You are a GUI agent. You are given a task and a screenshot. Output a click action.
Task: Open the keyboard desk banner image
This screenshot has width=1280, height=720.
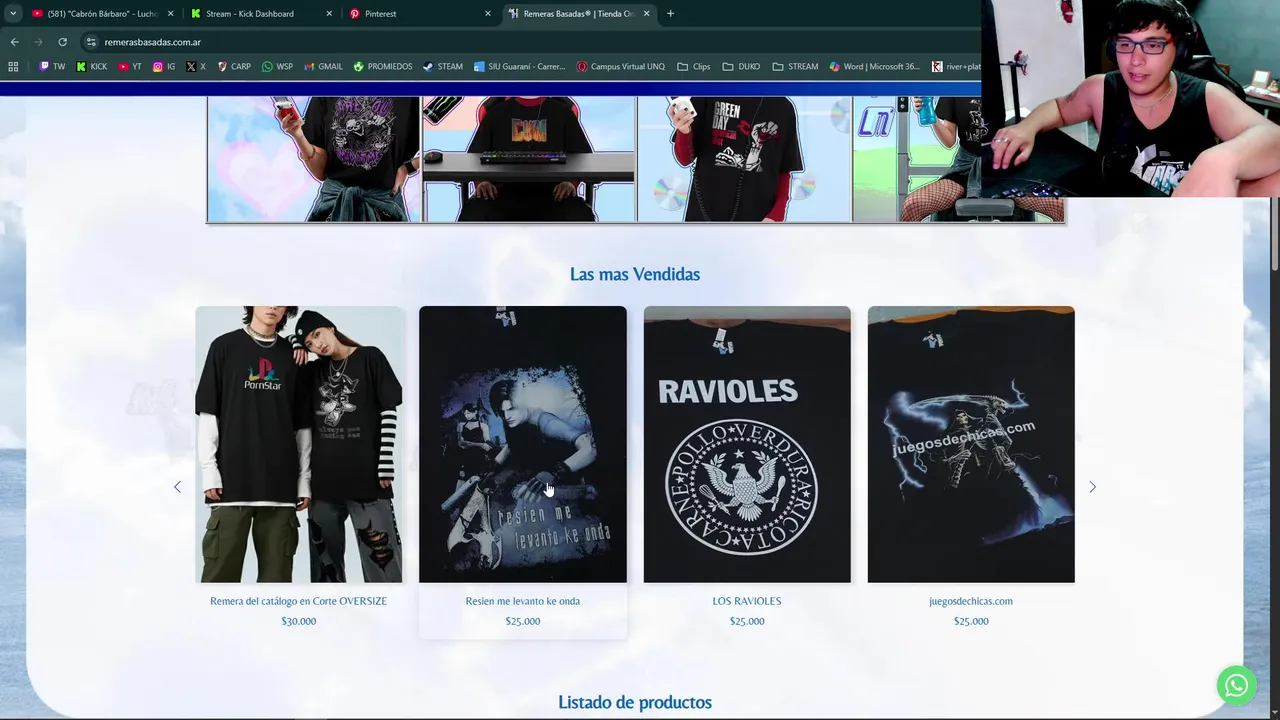[529, 159]
